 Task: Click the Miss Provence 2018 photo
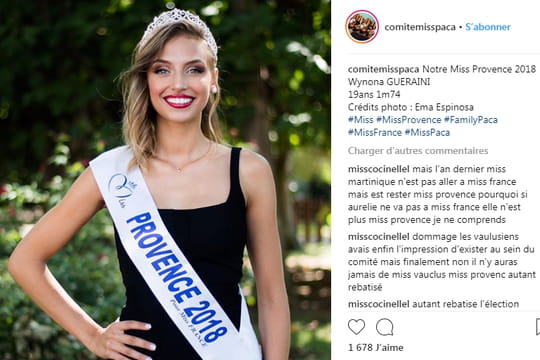(x=165, y=180)
